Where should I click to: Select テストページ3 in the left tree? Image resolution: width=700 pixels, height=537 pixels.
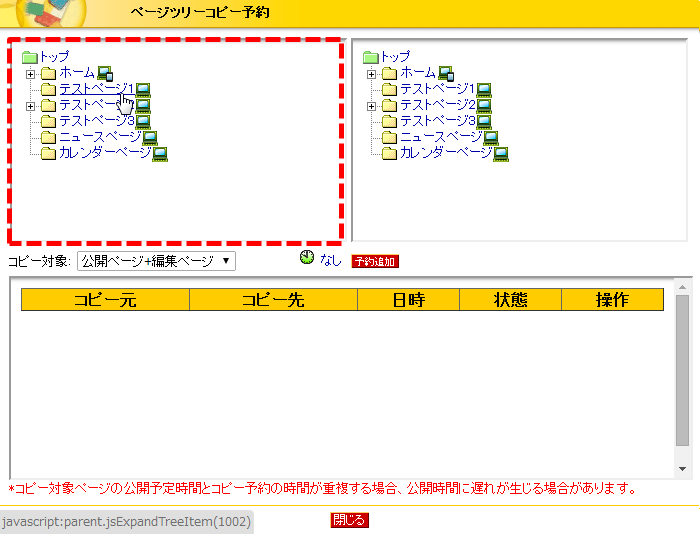(97, 121)
